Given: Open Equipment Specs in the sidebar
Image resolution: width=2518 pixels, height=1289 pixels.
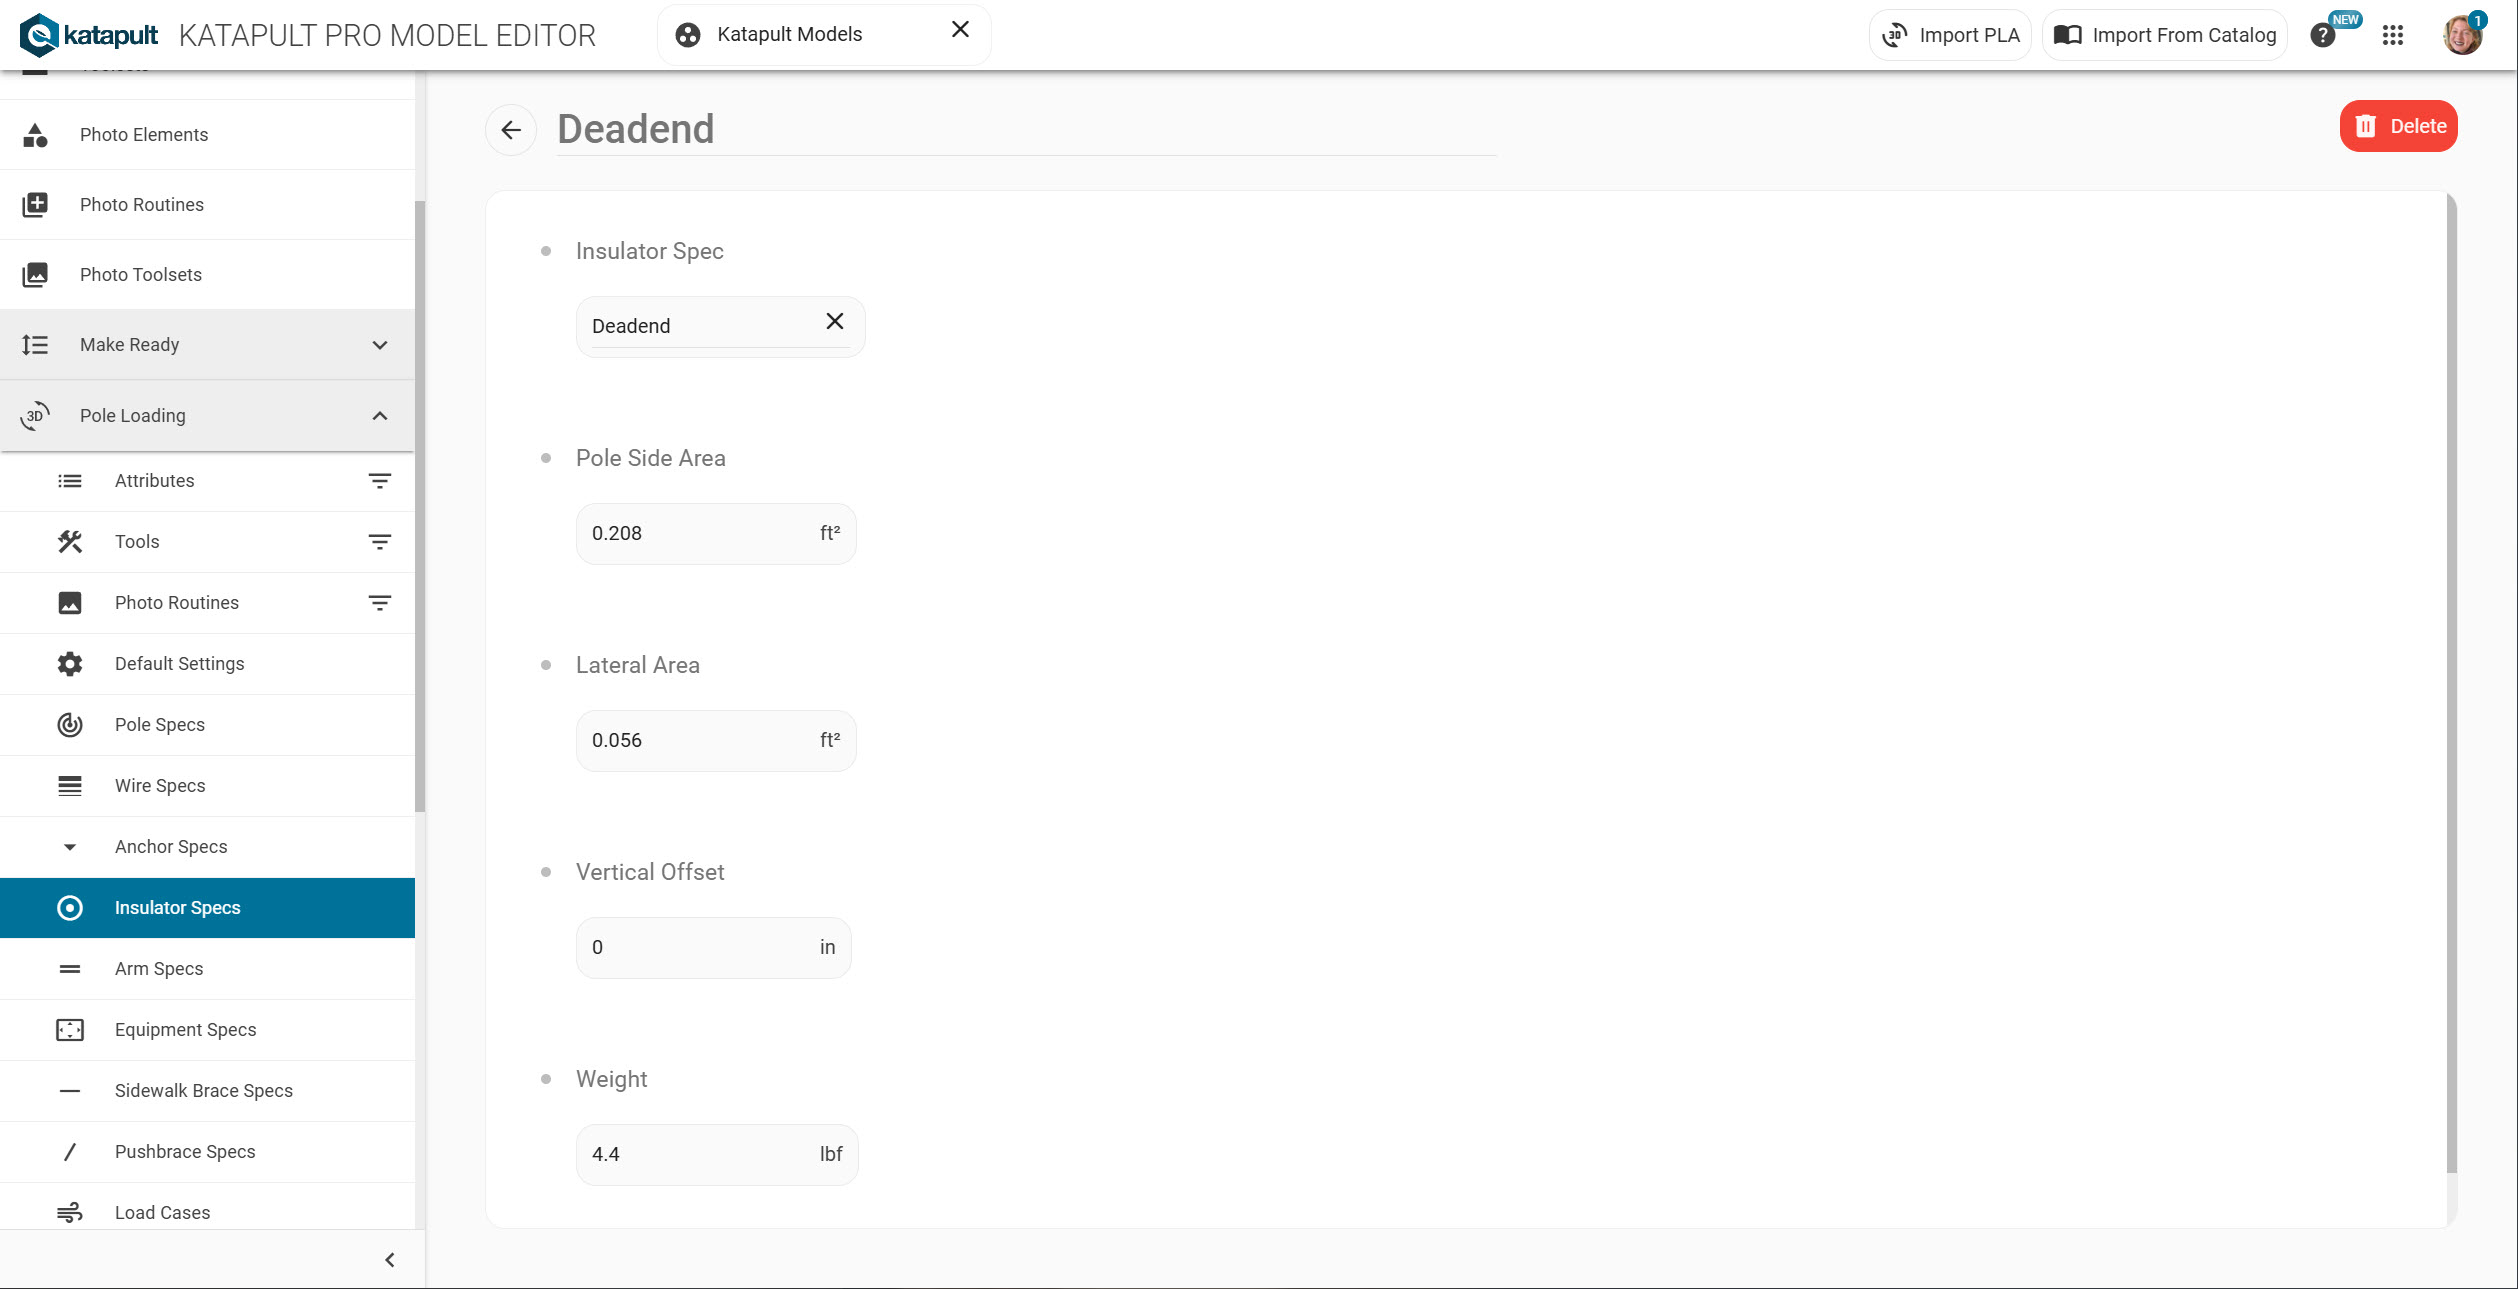Looking at the screenshot, I should point(185,1030).
